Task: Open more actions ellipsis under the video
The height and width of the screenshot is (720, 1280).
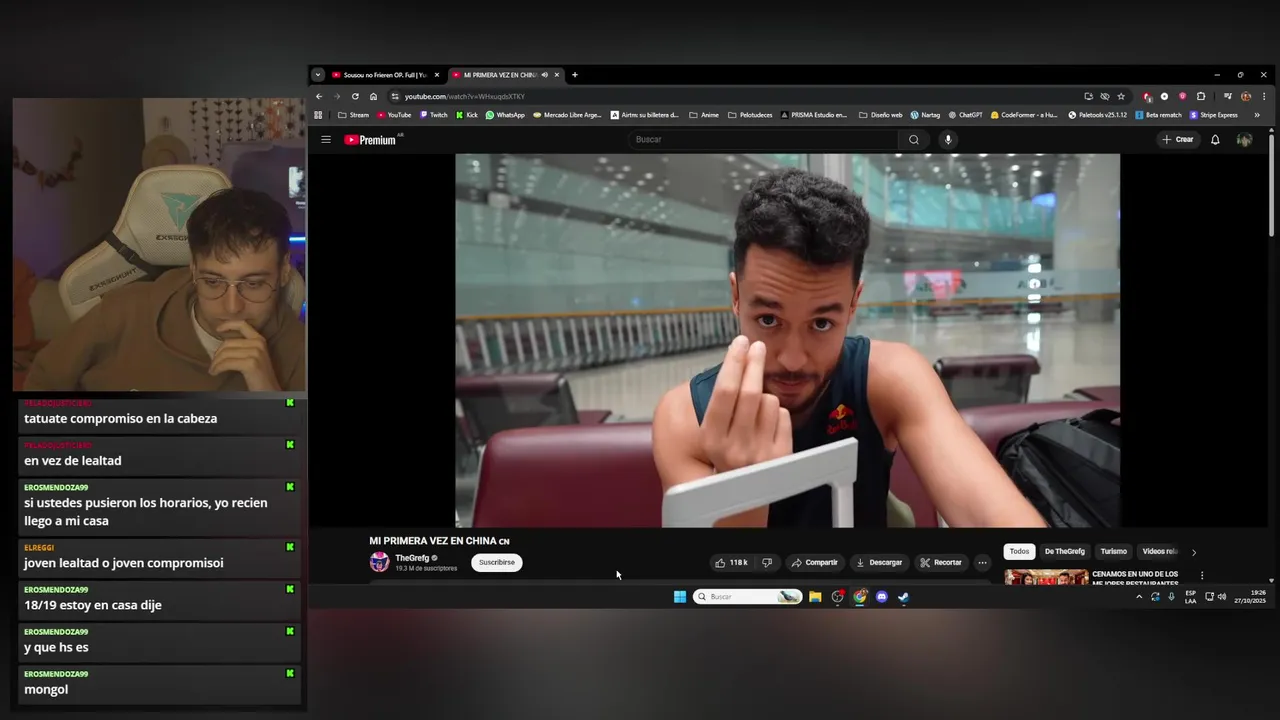Action: point(982,563)
